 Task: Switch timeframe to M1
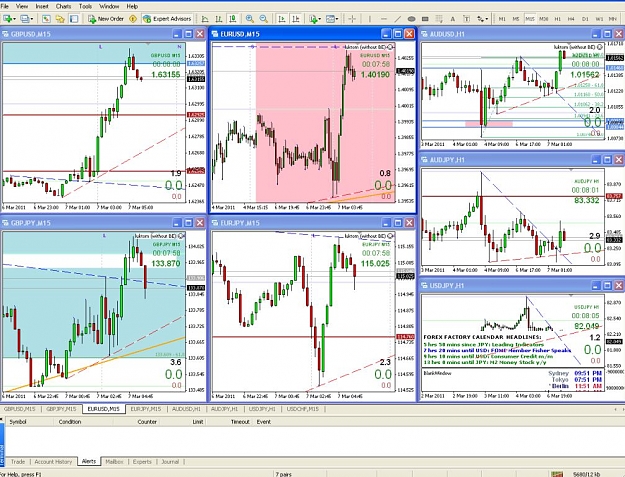coord(502,19)
